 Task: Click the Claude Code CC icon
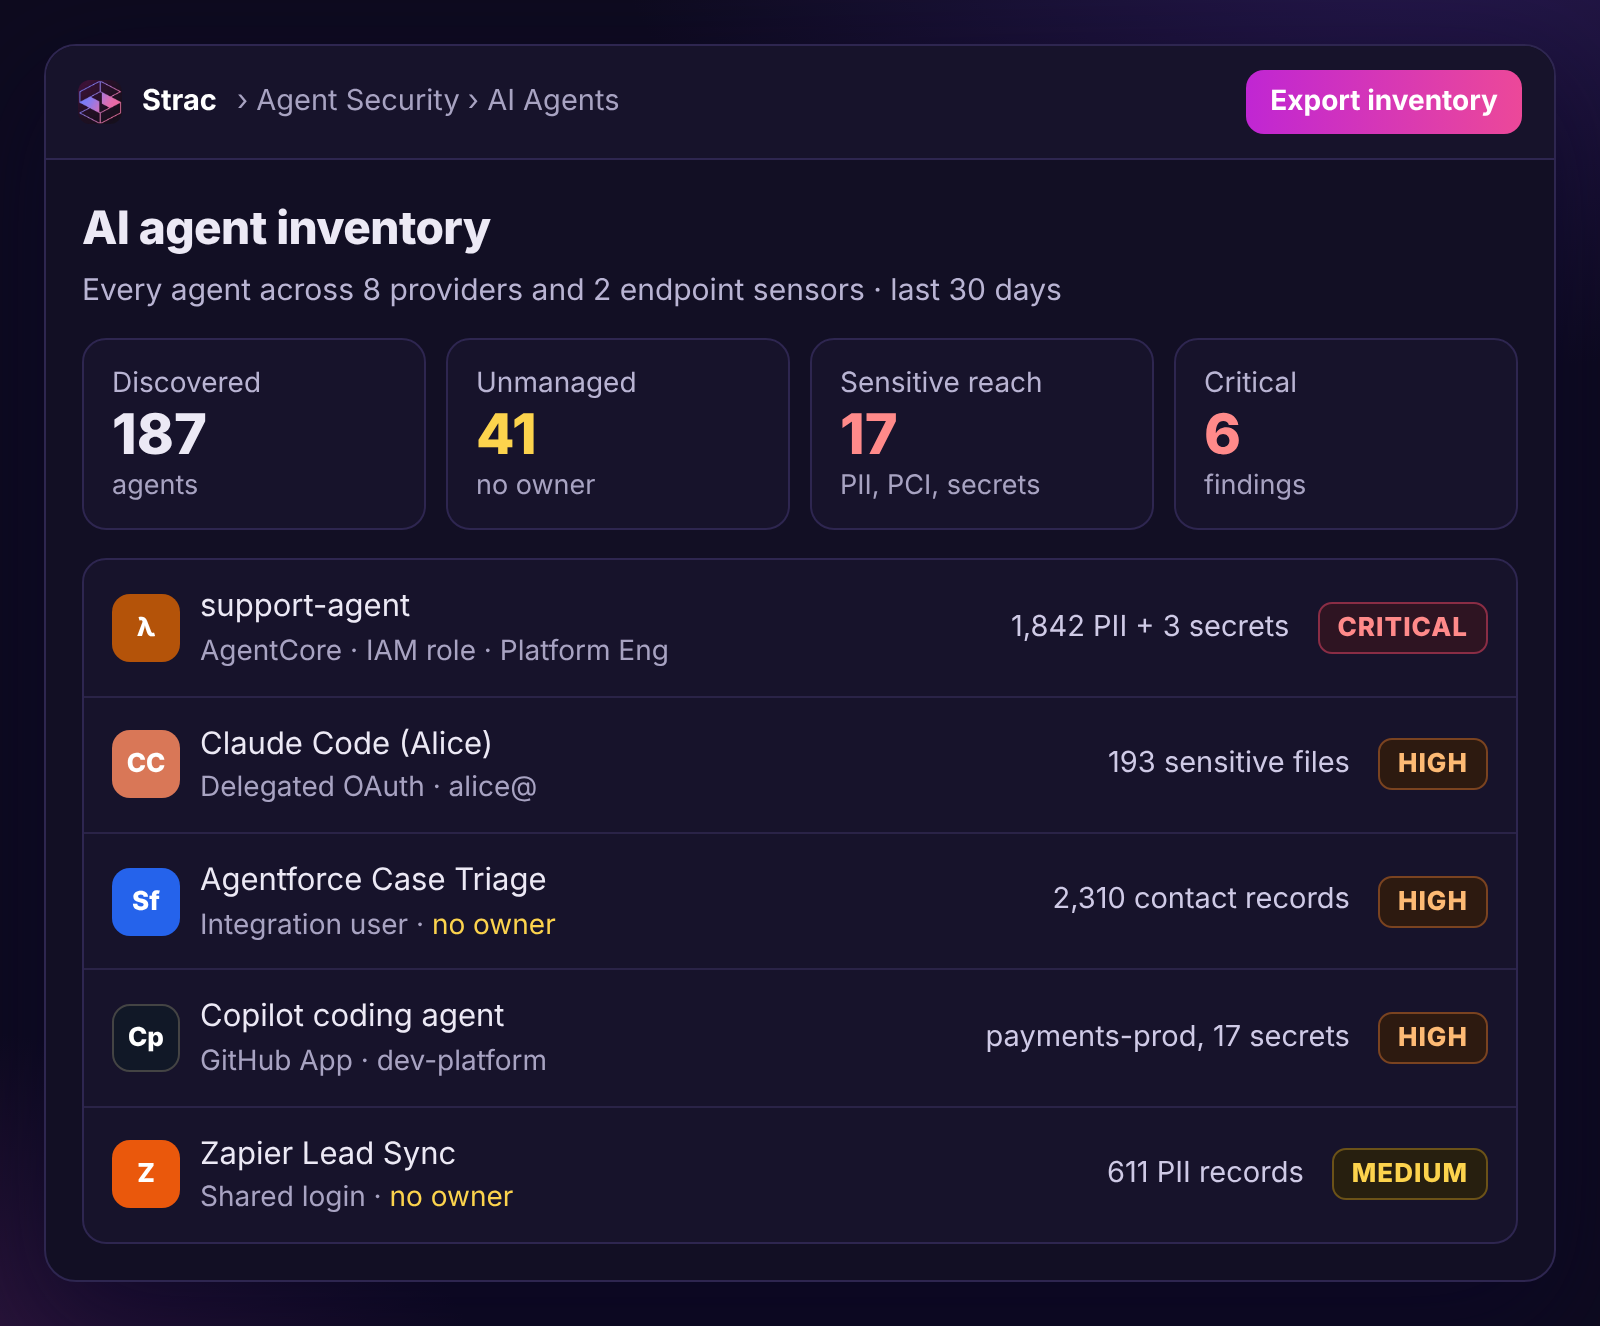coord(146,764)
